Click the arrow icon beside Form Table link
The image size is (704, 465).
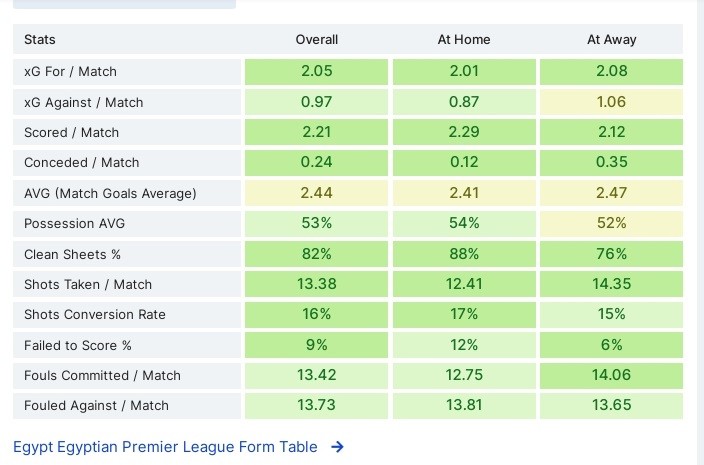point(337,447)
